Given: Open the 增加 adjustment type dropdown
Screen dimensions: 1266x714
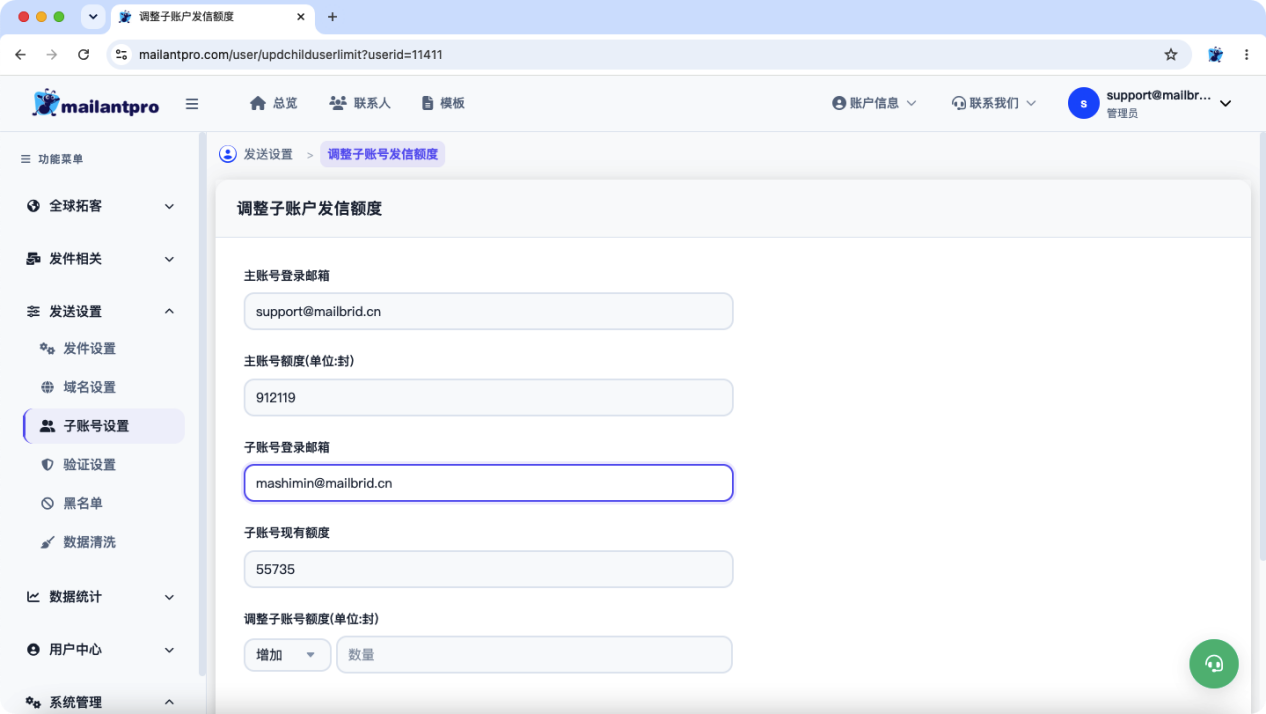Looking at the screenshot, I should point(287,655).
